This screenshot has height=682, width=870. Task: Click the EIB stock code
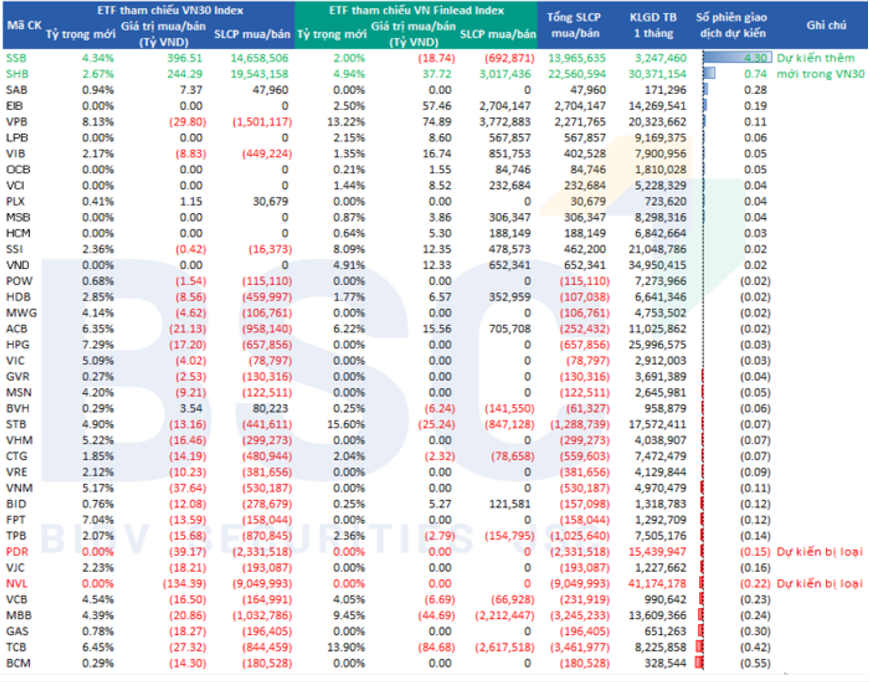coord(15,106)
